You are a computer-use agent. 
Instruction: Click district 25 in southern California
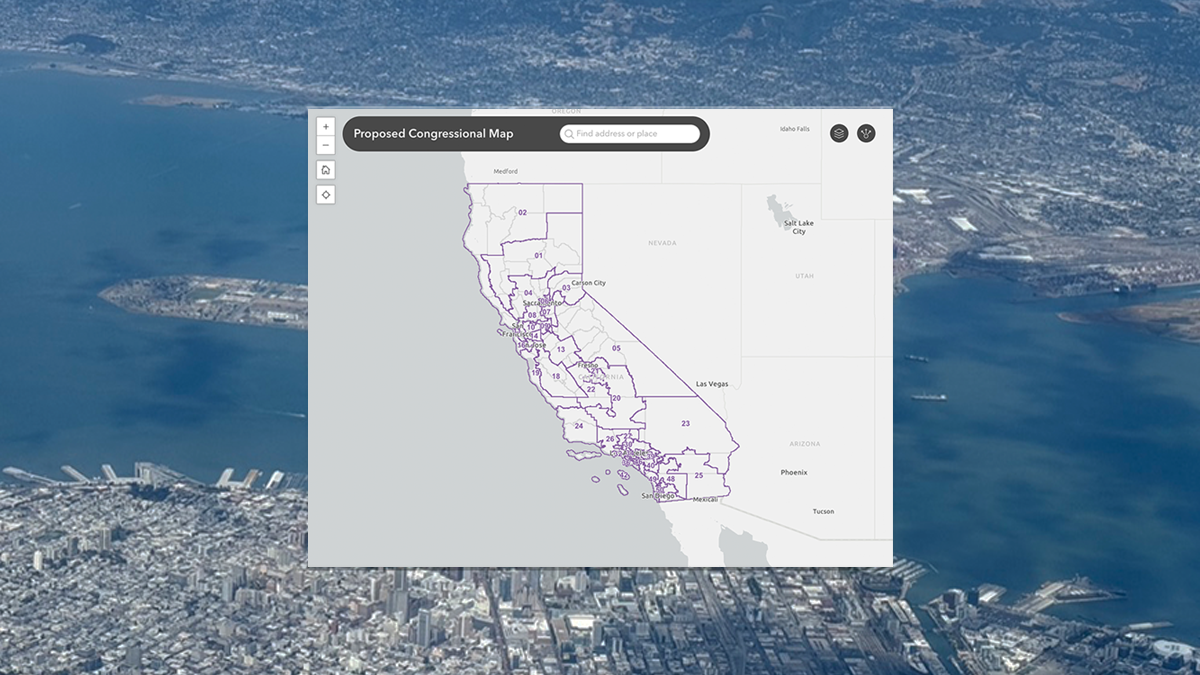coord(697,475)
